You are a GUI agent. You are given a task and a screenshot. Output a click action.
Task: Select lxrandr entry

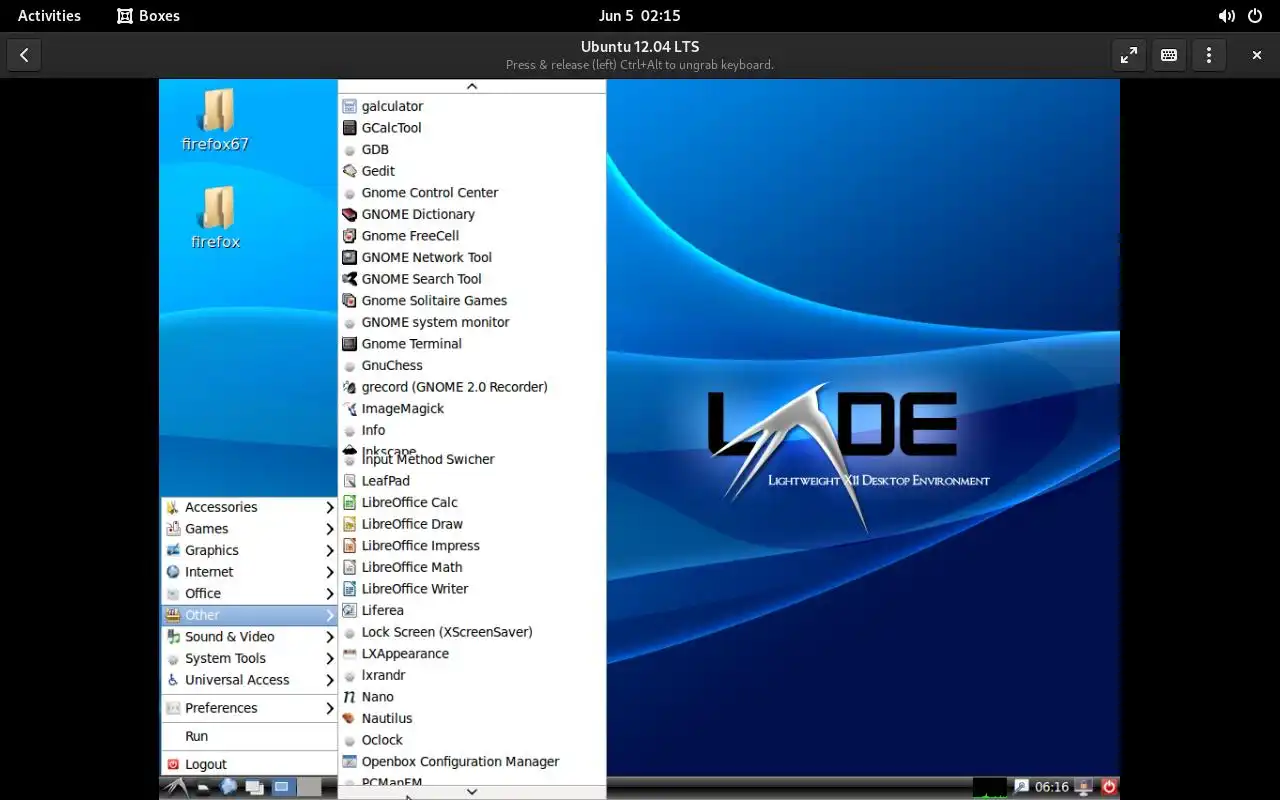coord(472,675)
